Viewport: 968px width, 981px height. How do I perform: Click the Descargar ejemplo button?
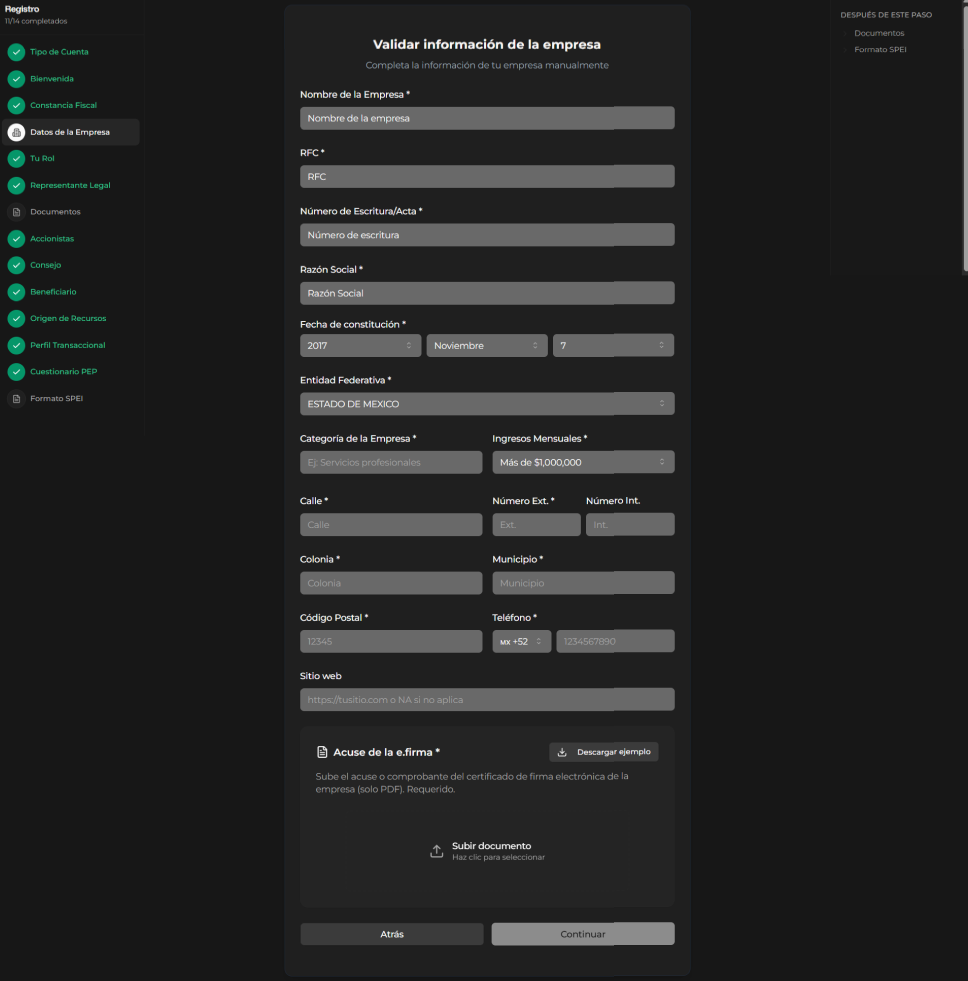[x=604, y=752]
